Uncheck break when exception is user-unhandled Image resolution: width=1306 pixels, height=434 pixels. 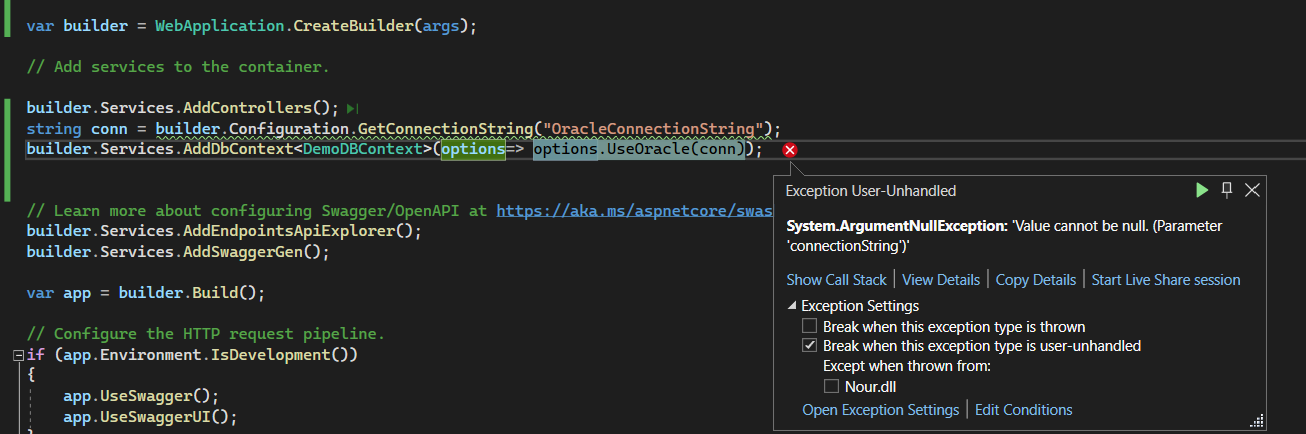(810, 346)
